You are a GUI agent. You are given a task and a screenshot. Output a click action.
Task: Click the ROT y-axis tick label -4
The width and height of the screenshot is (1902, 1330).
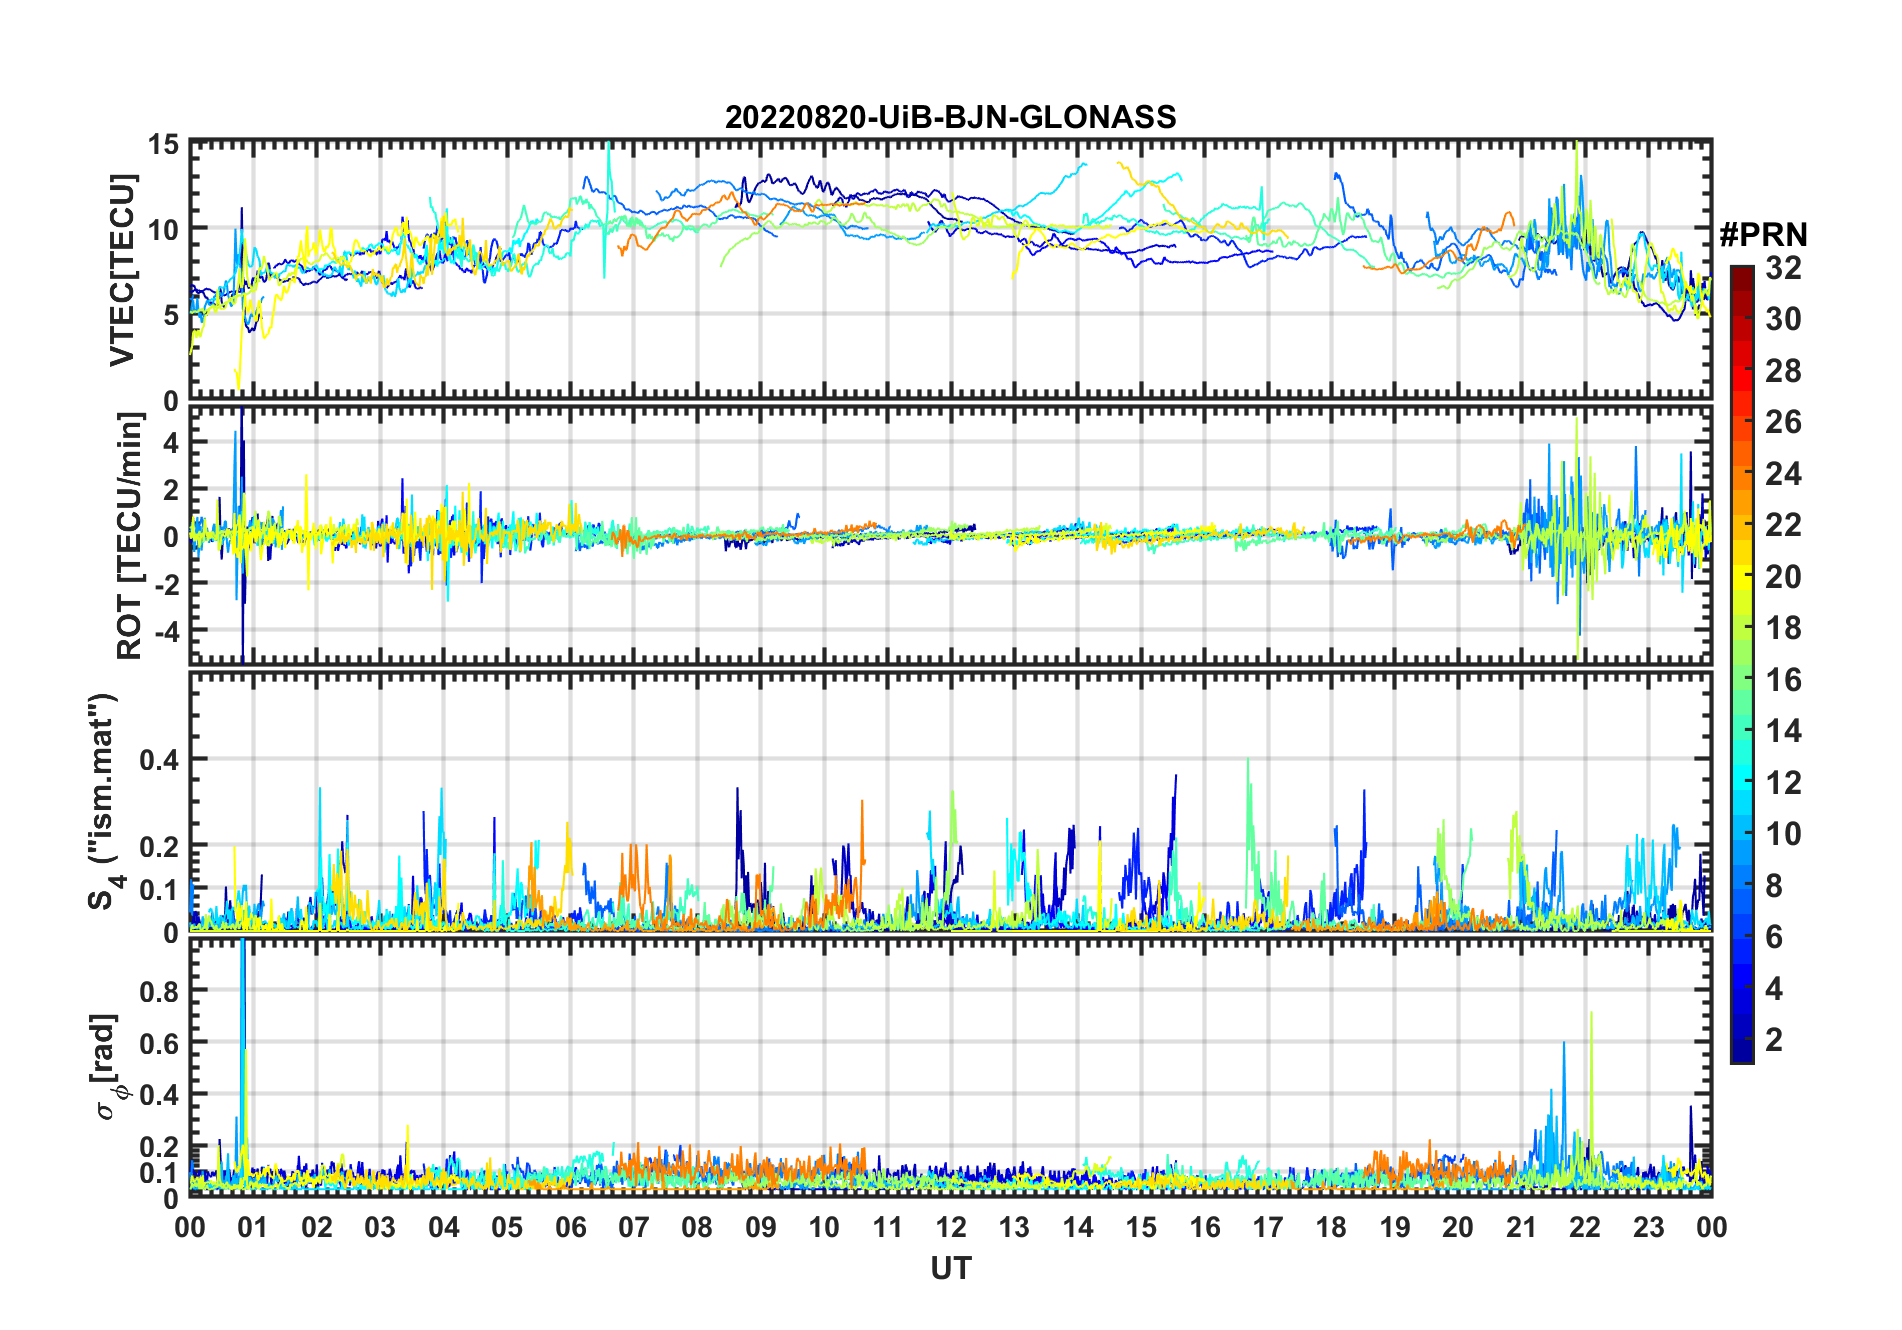click(x=165, y=632)
